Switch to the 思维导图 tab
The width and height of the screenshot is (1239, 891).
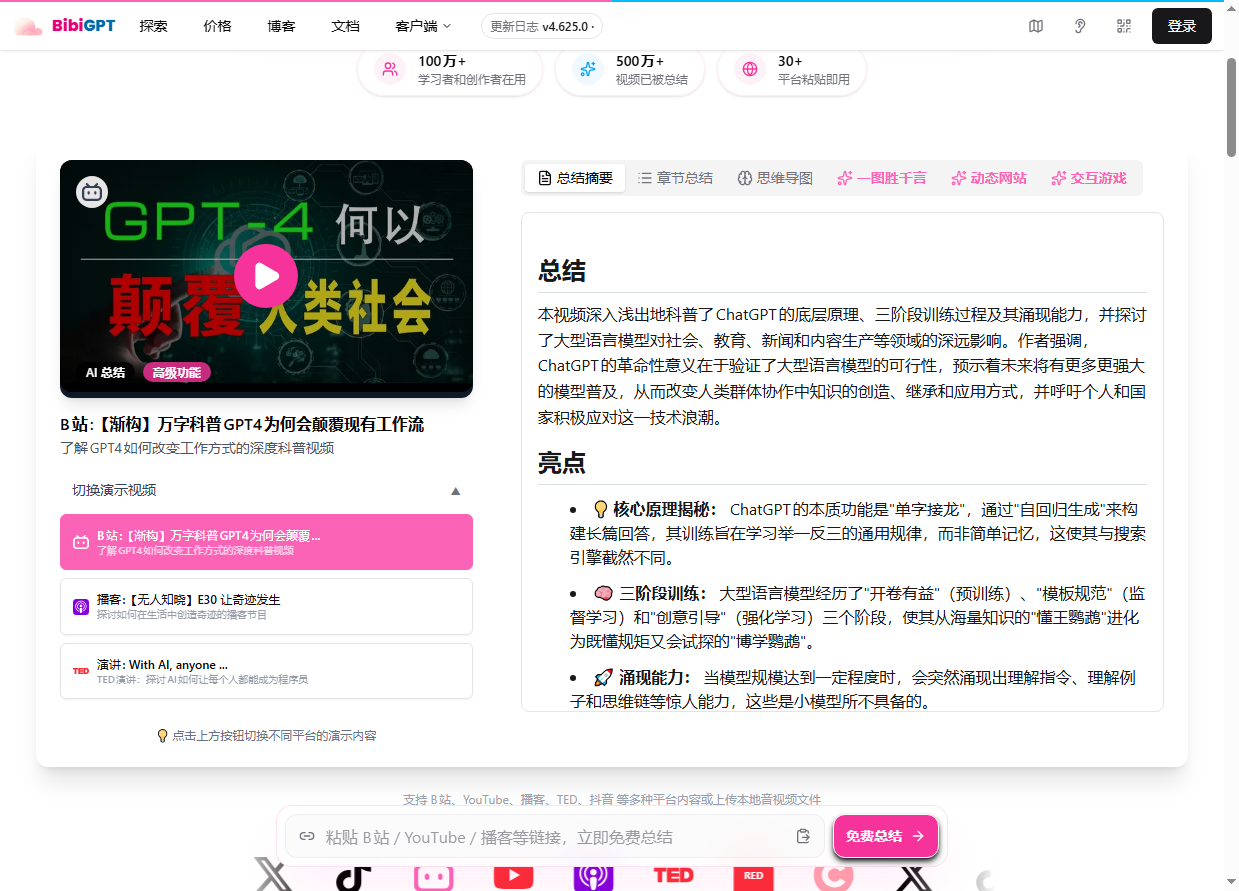click(x=775, y=178)
